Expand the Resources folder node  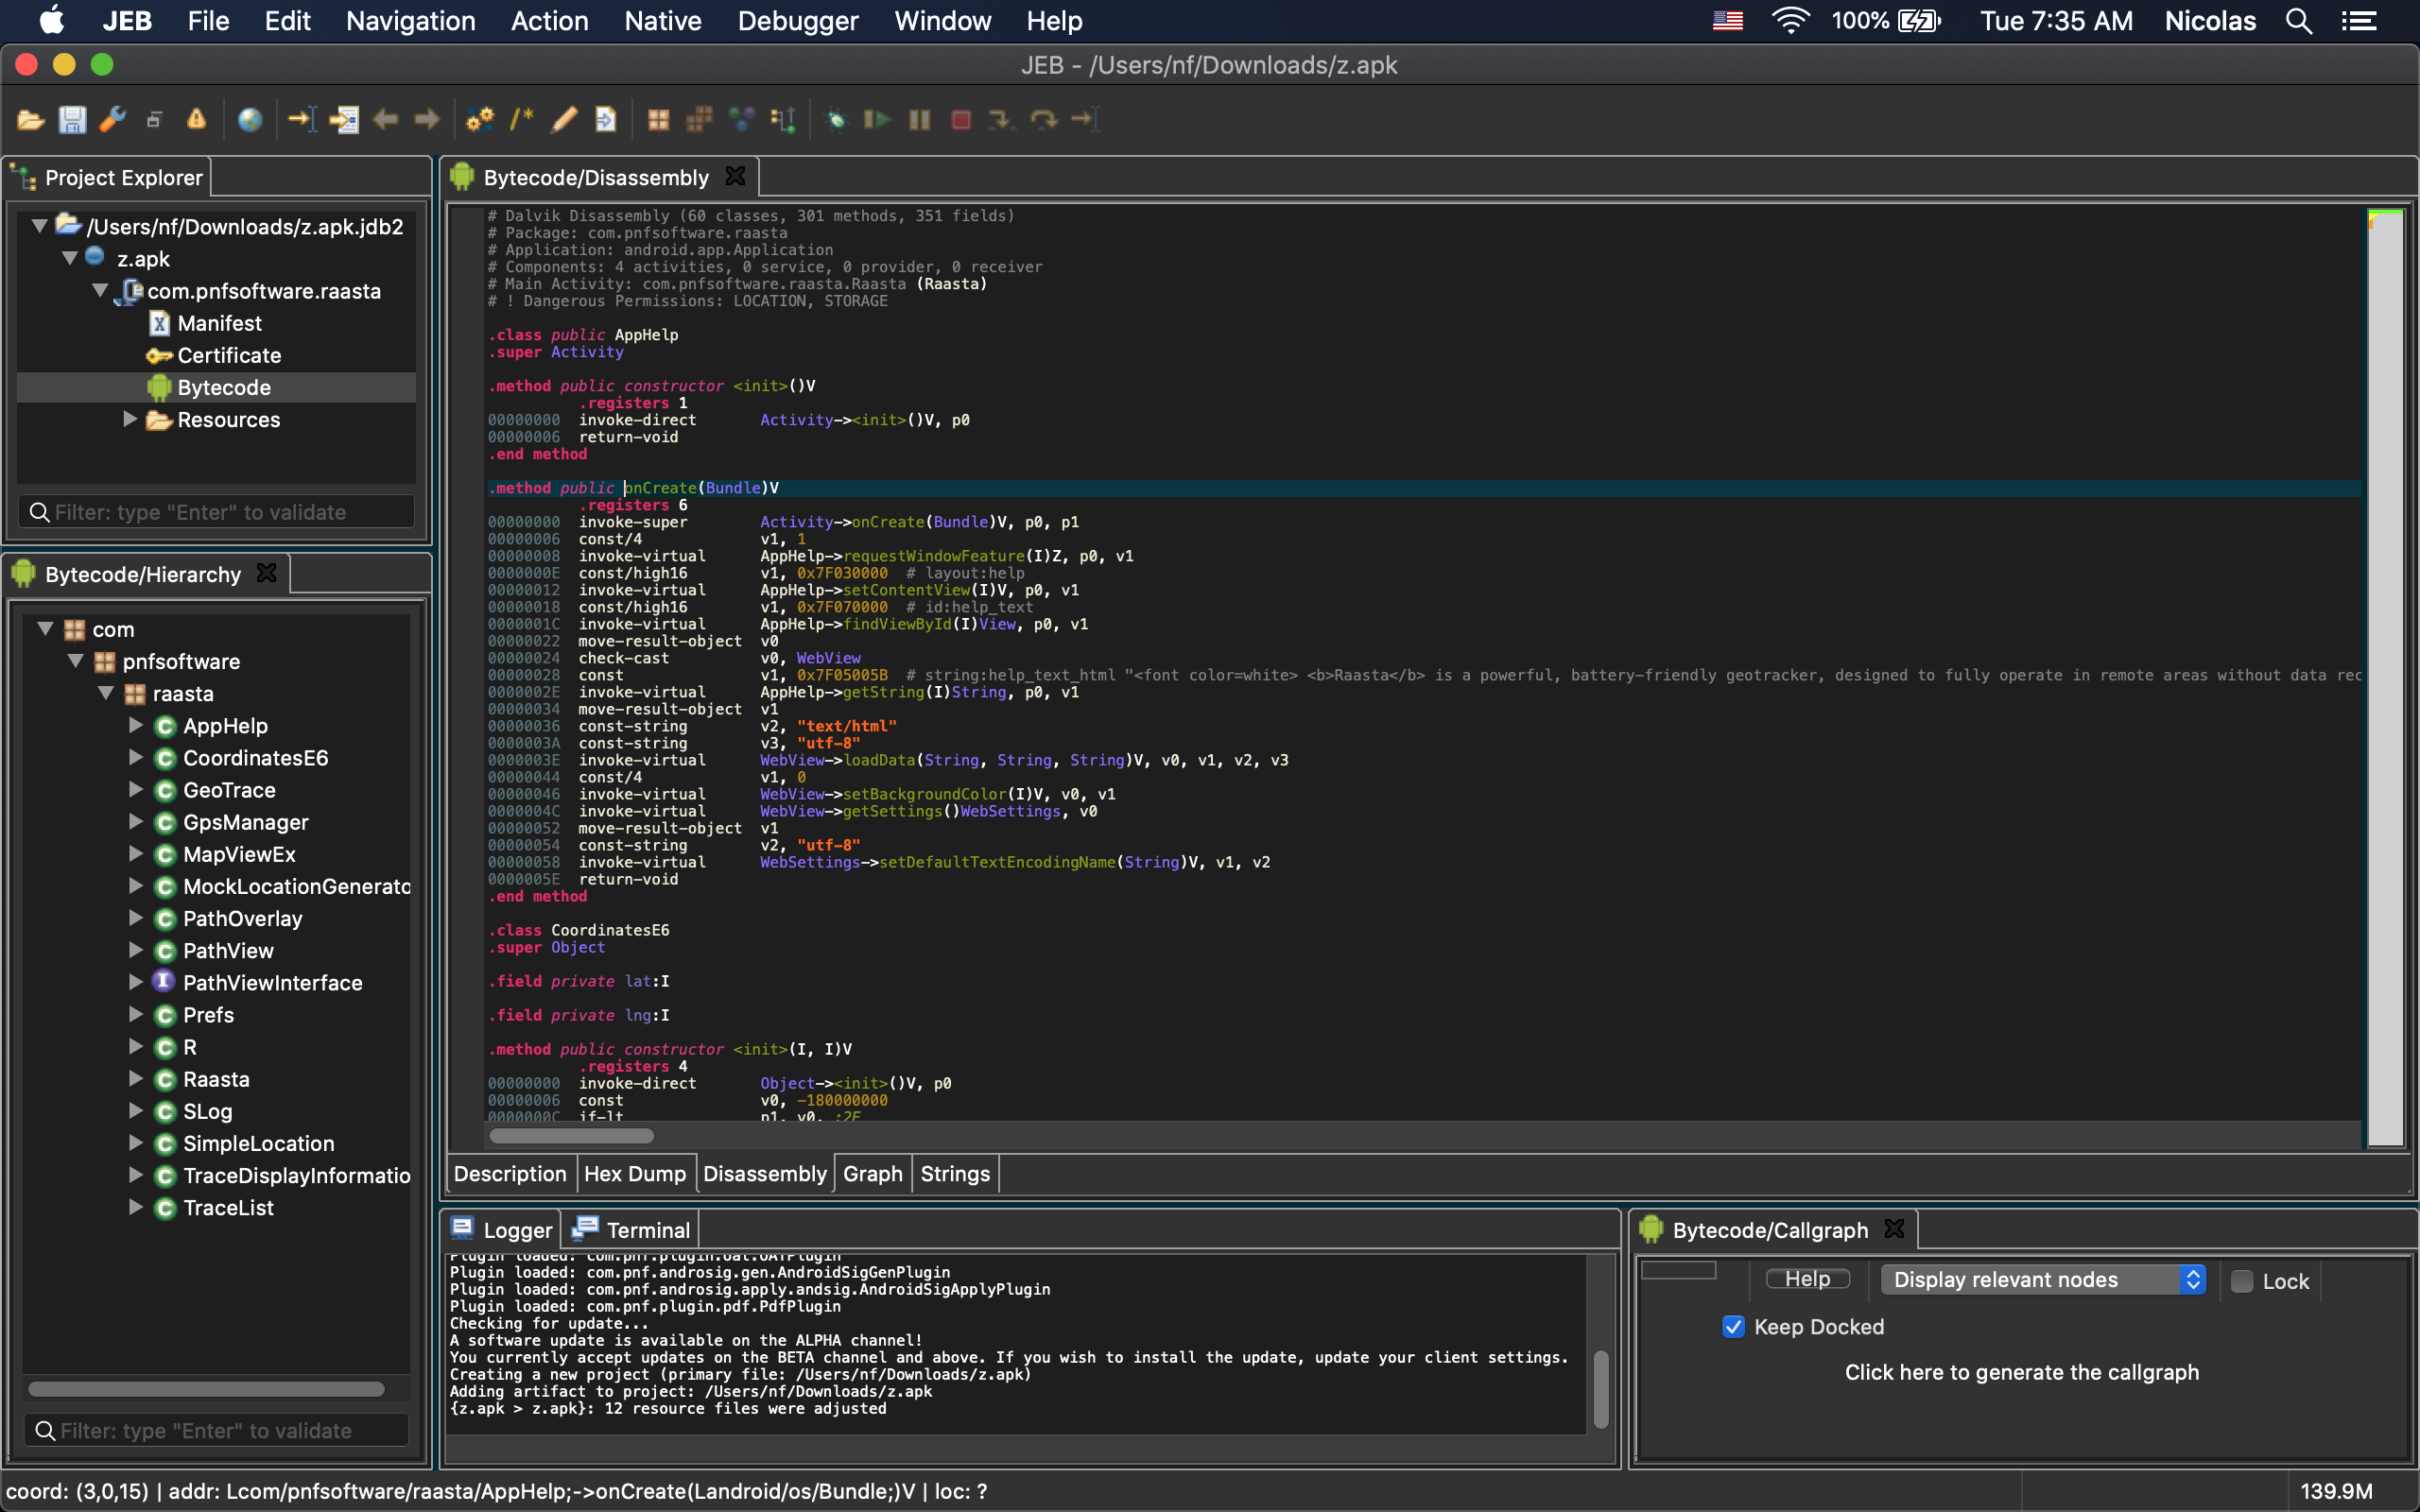pyautogui.click(x=130, y=419)
